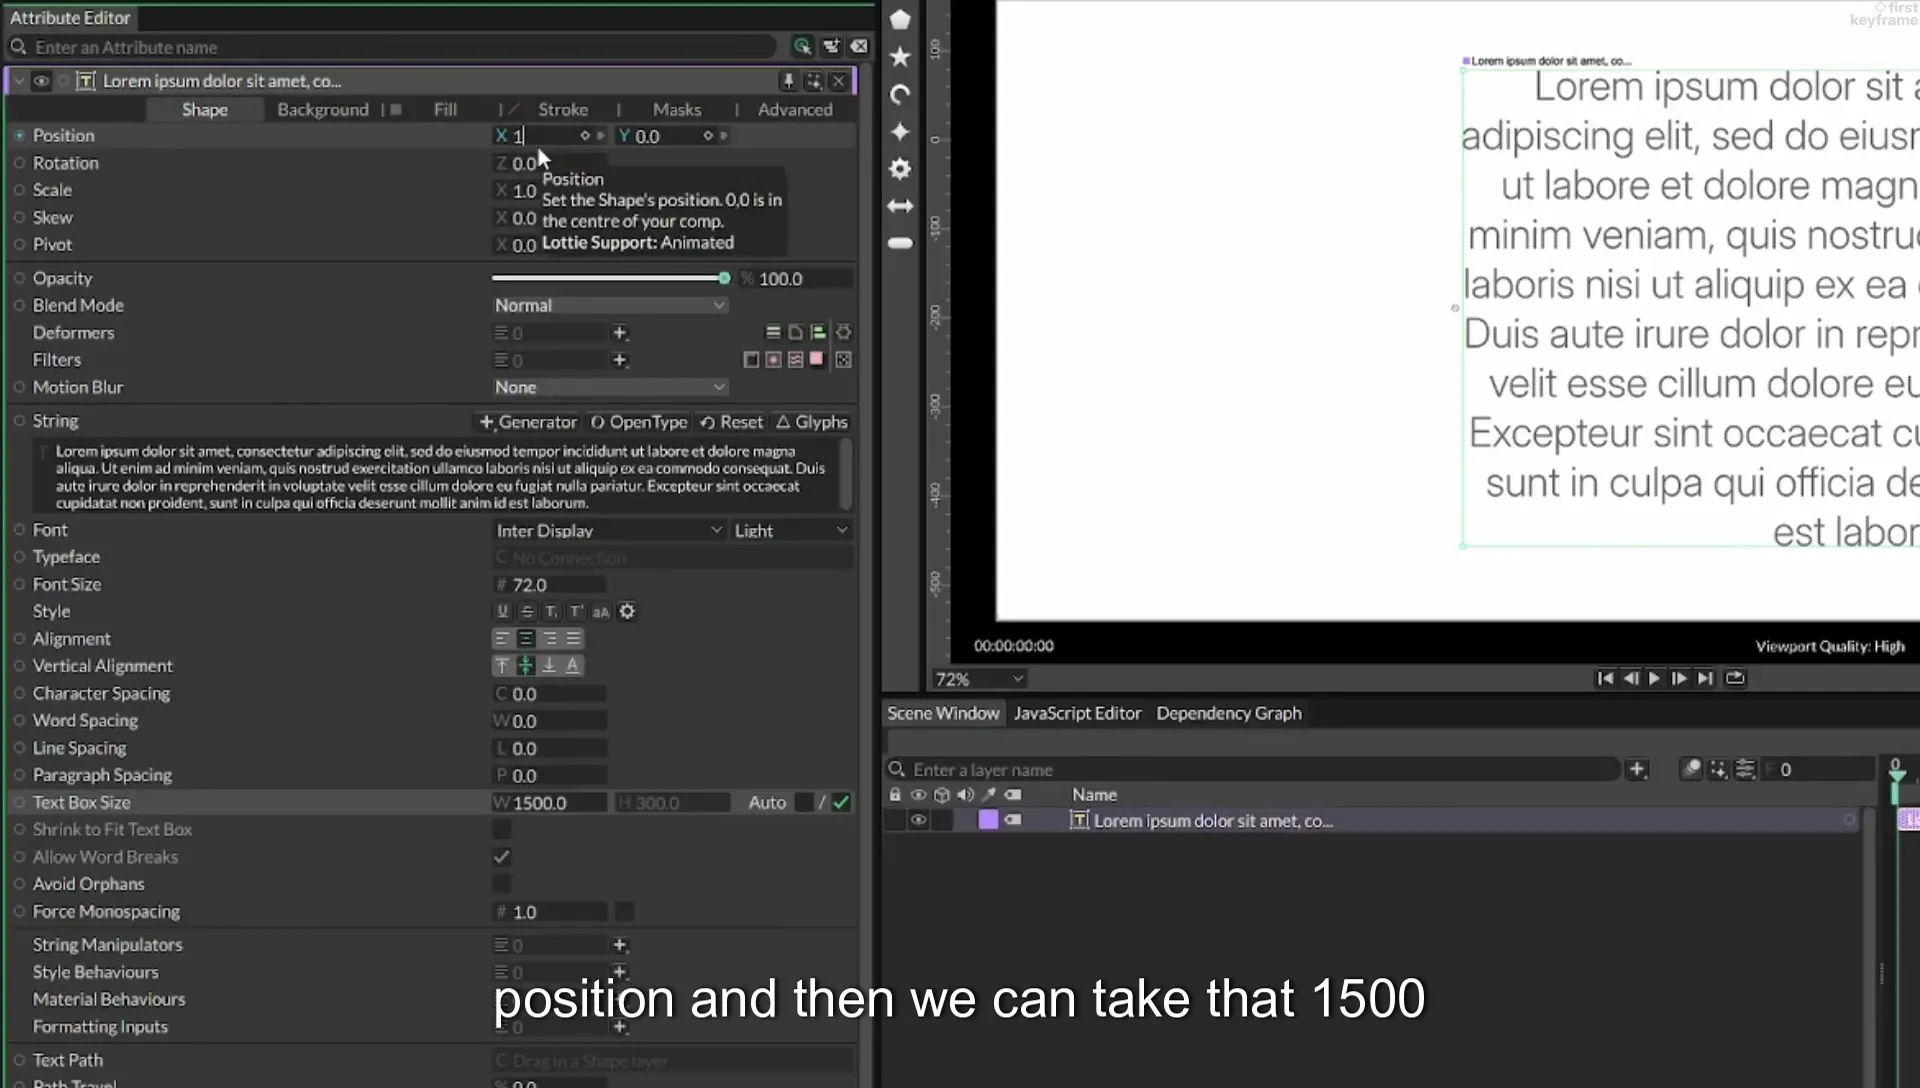This screenshot has width=1920, height=1088.
Task: Open text style settings gear
Action: (627, 611)
